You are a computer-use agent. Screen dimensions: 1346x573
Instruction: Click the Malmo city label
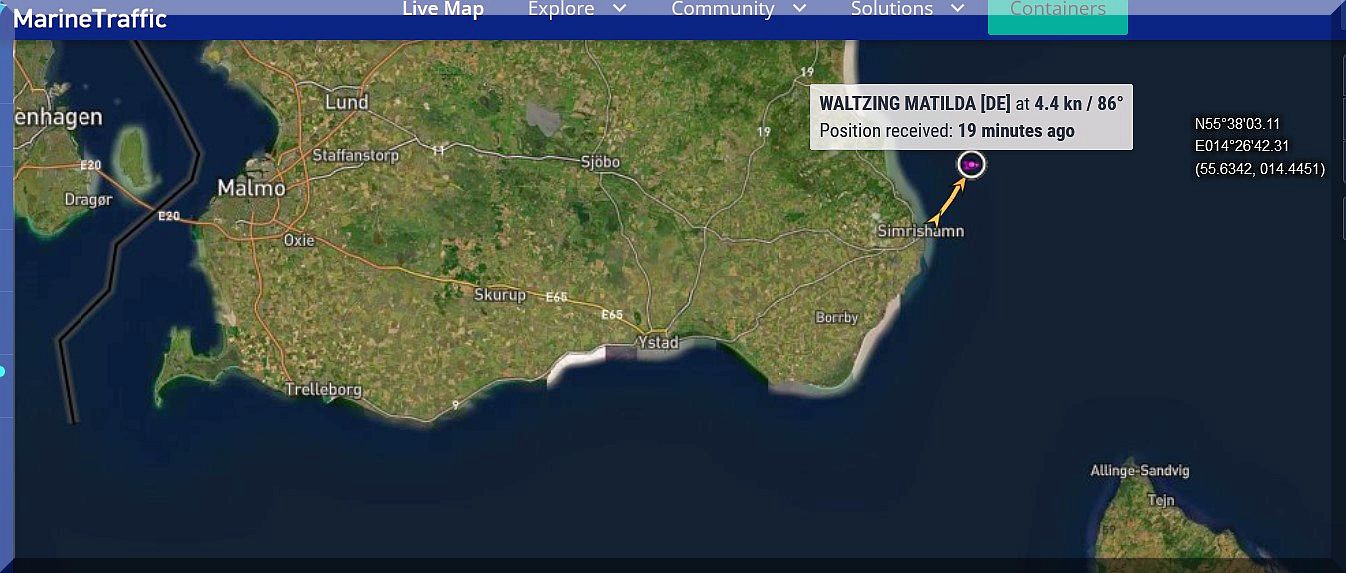pyautogui.click(x=252, y=188)
